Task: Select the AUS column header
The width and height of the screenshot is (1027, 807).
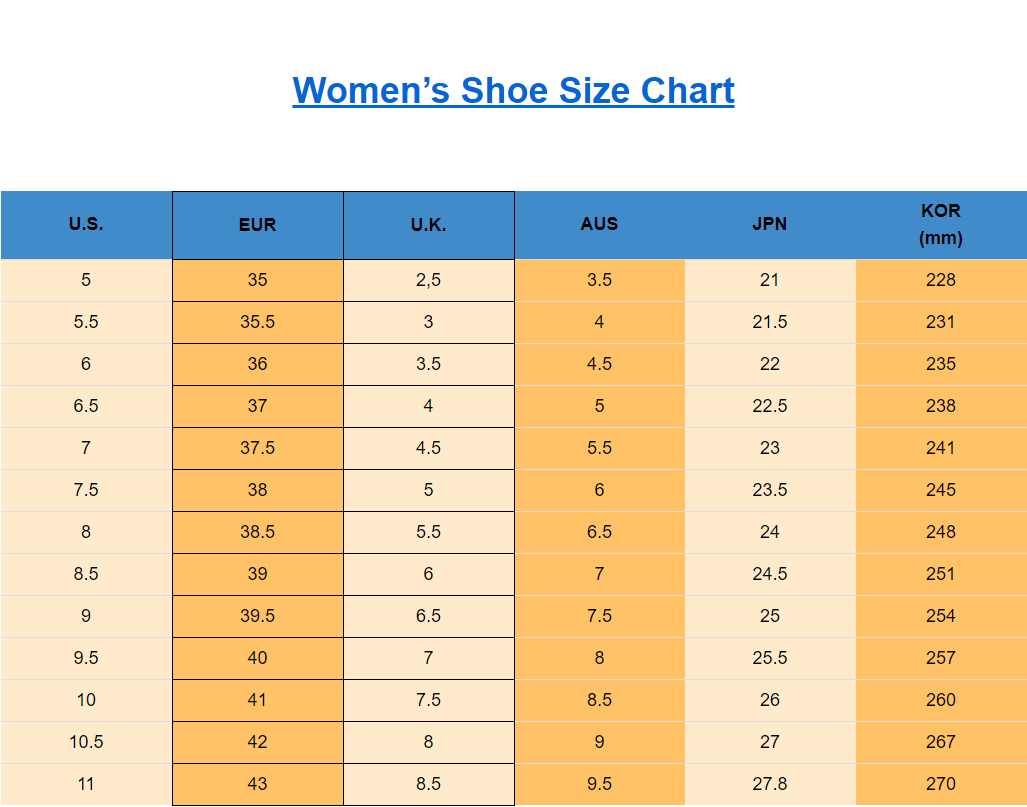Action: 599,224
